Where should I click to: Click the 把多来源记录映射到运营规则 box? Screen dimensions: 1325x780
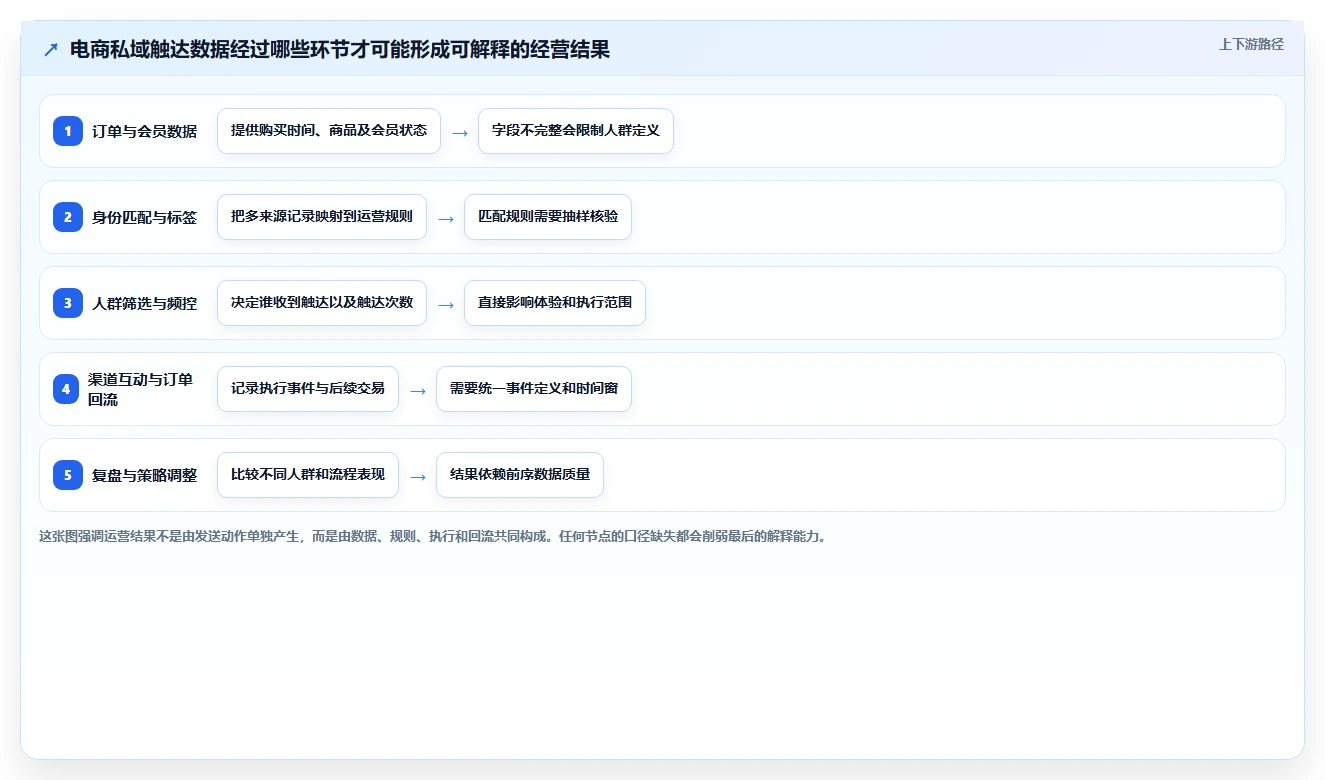point(322,217)
